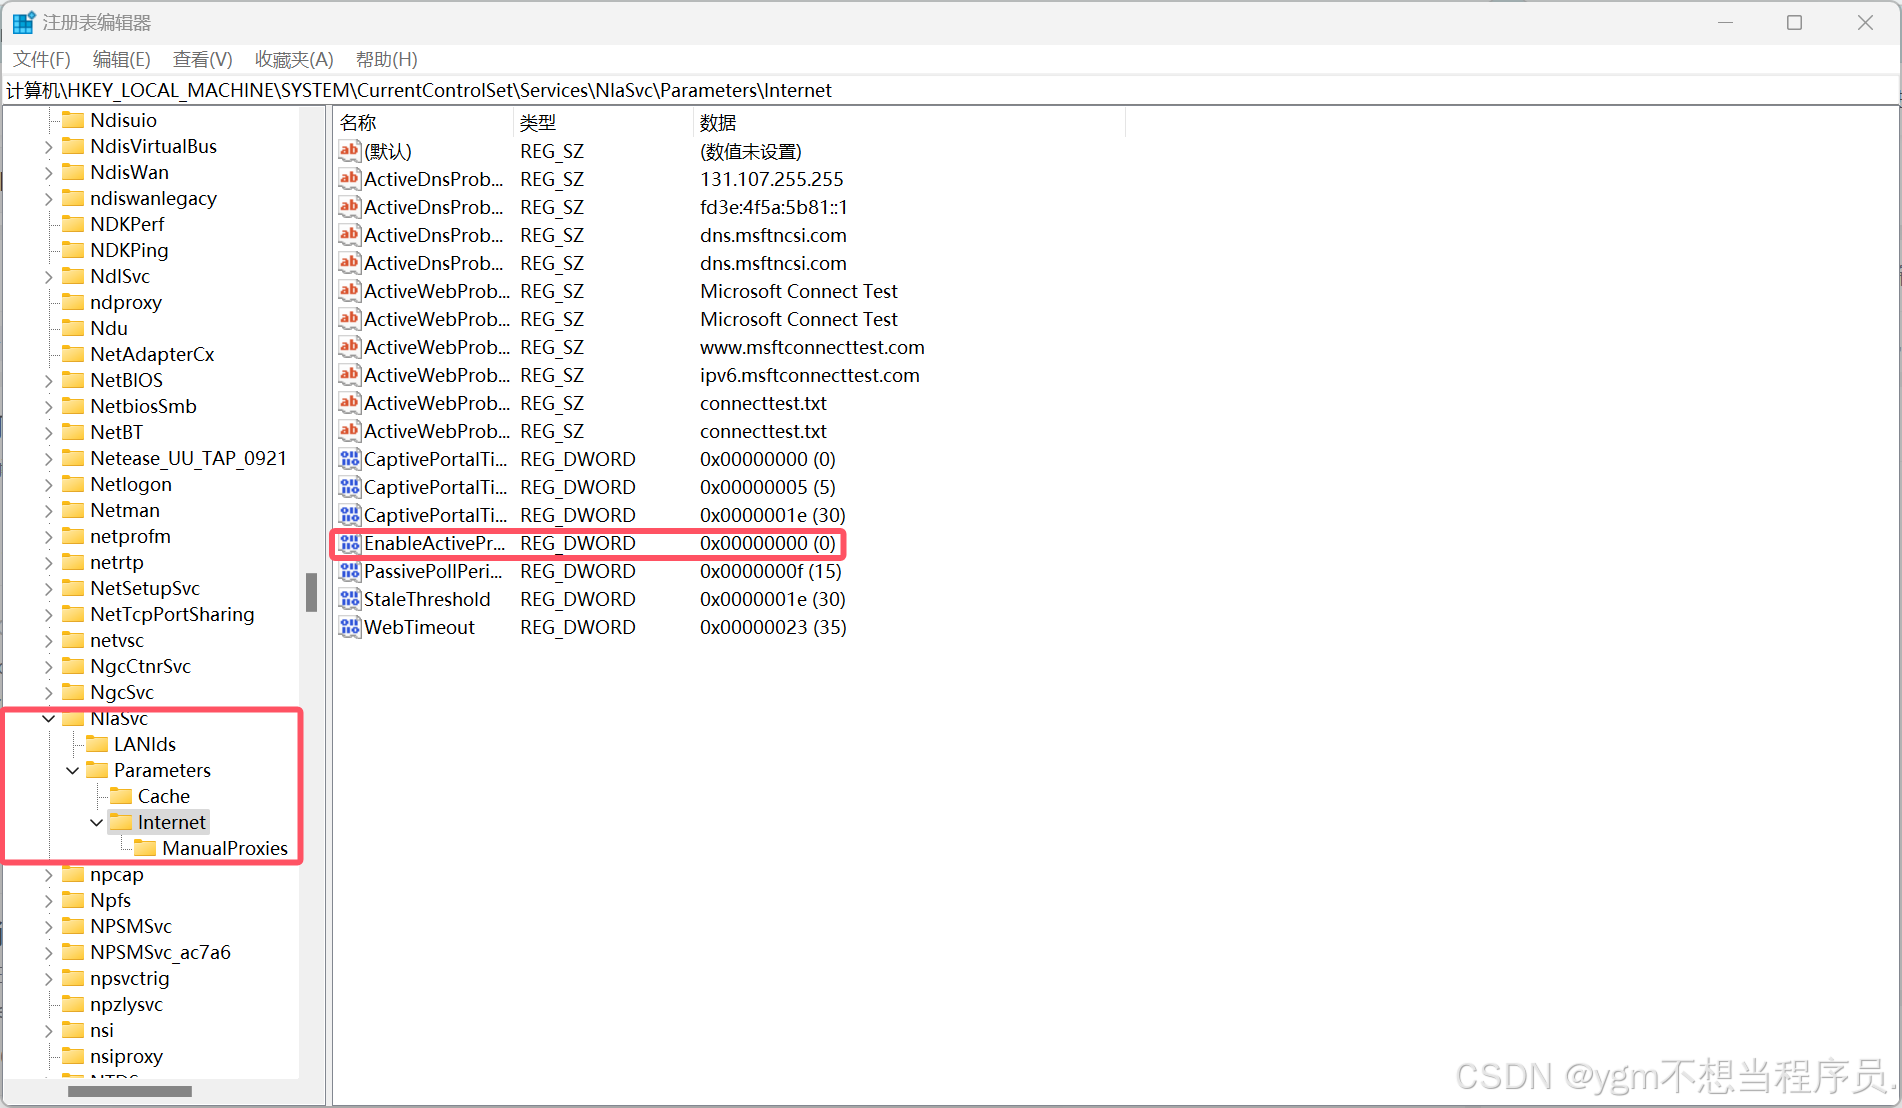Sort by the 数据 column header
1902x1108 pixels.
909,123
